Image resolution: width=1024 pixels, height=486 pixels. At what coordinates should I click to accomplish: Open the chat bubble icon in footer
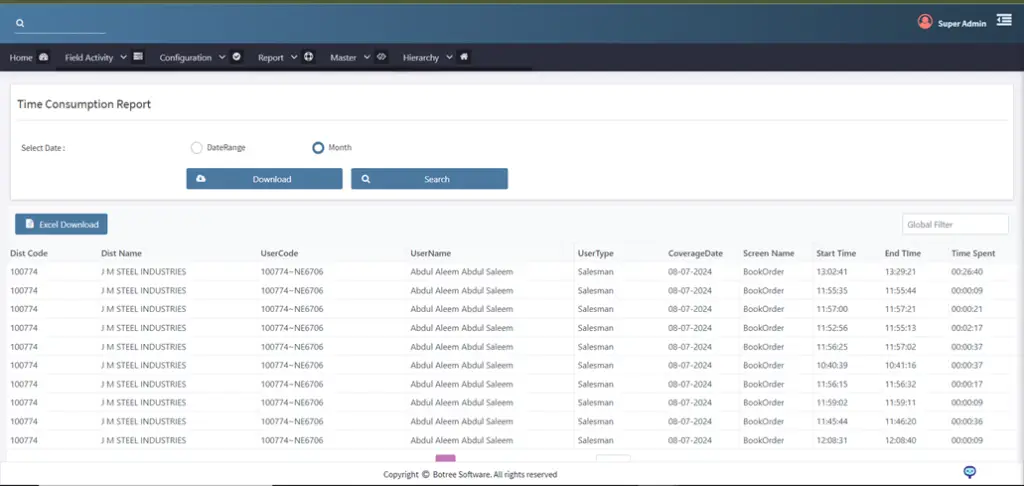click(970, 472)
